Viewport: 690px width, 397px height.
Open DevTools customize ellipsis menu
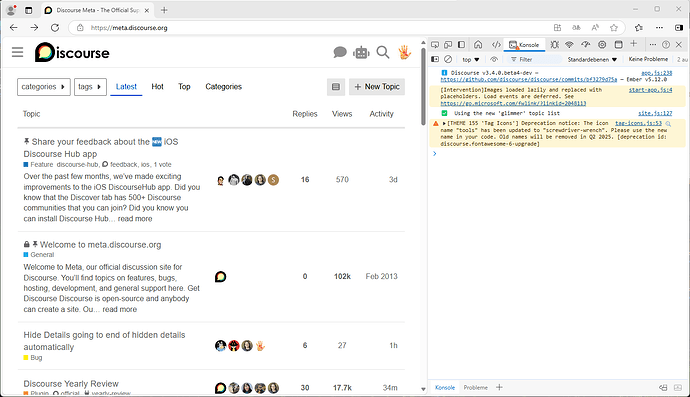[x=653, y=44]
